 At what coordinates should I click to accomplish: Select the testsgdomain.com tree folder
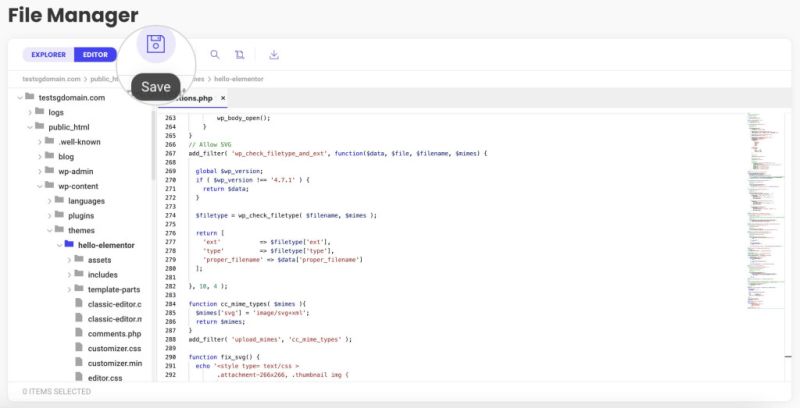click(x=72, y=97)
